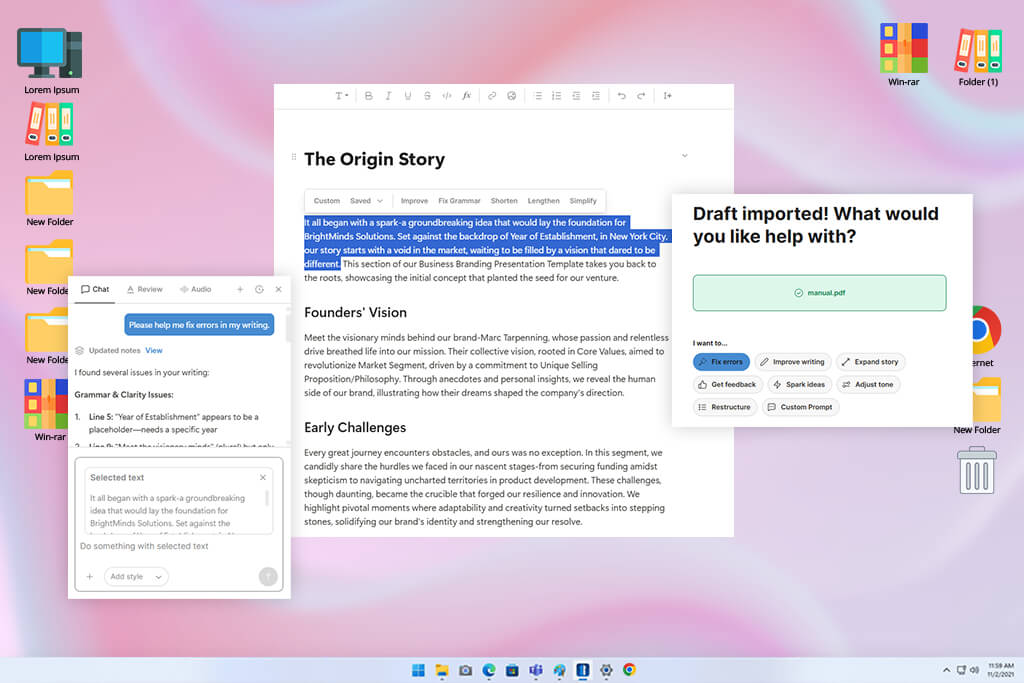
Task: Select the Get feedback option
Action: coord(727,385)
